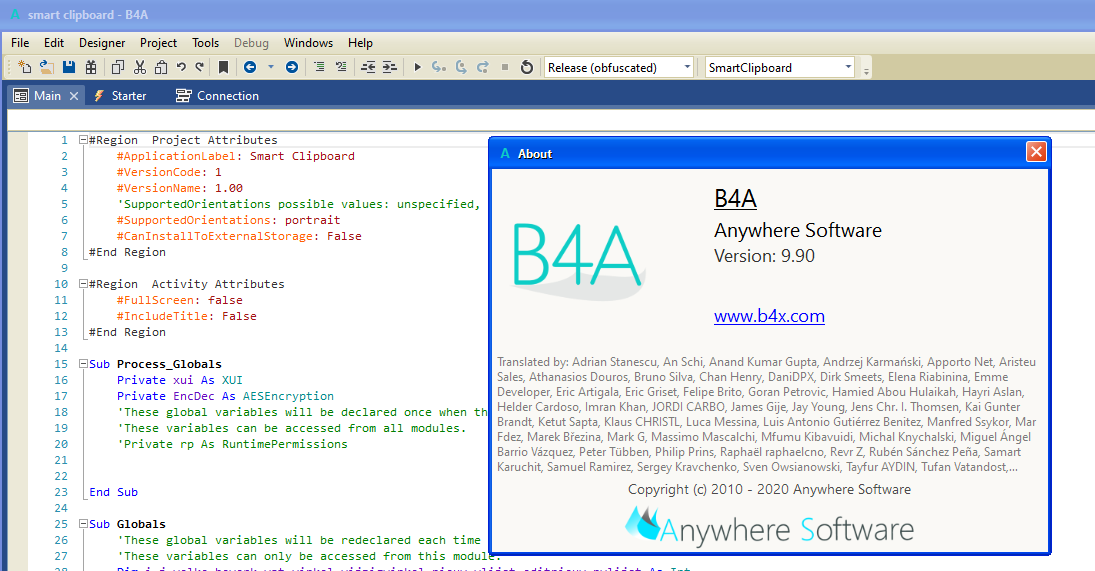The image size is (1095, 571).
Task: Click '#SupportedOrientations: portrait' code line
Action: click(x=228, y=220)
